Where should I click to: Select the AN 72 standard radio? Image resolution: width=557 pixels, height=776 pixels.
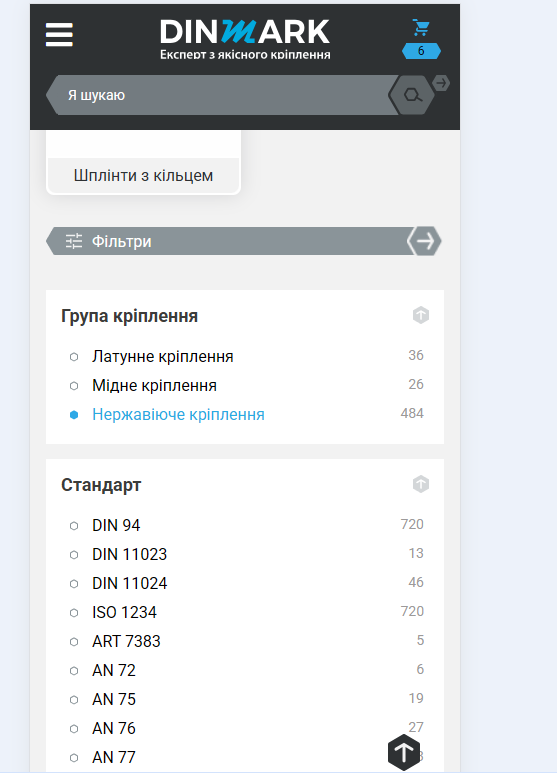pos(74,671)
